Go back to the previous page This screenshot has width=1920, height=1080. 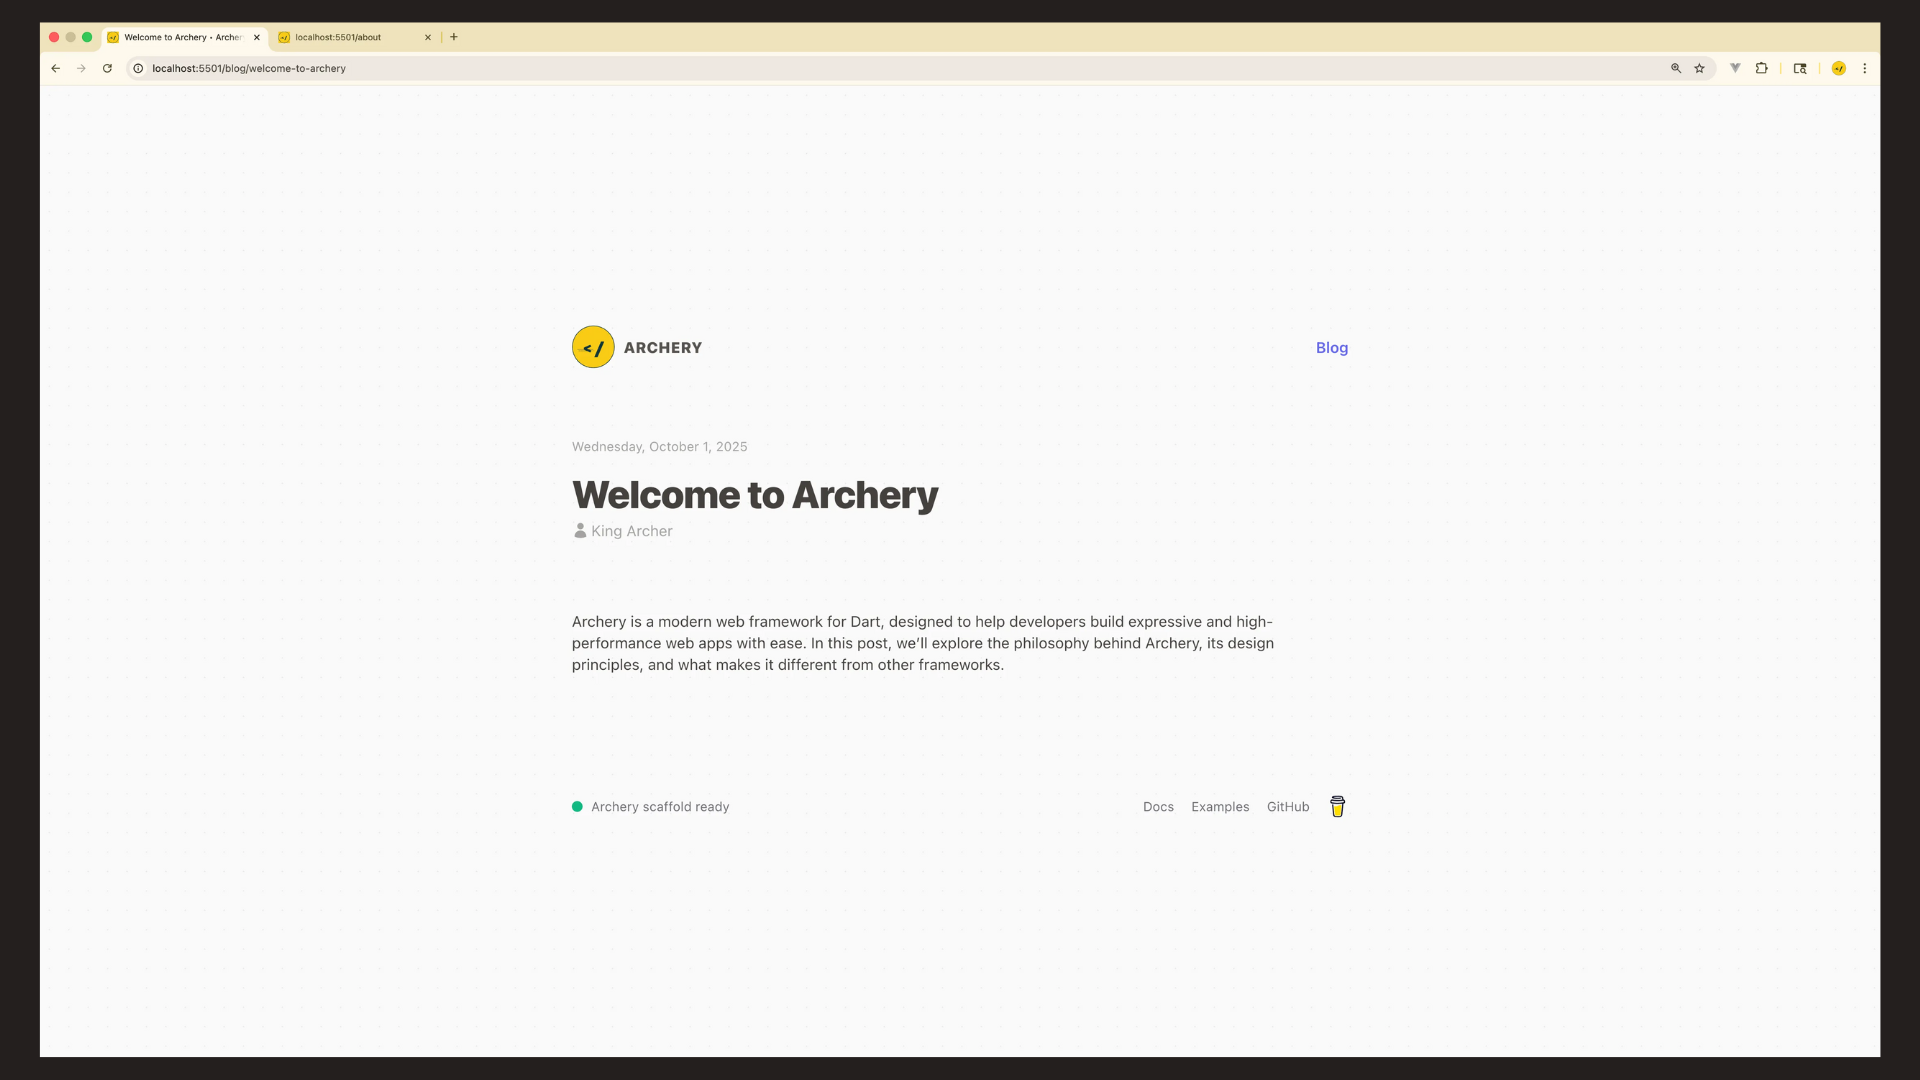[56, 69]
